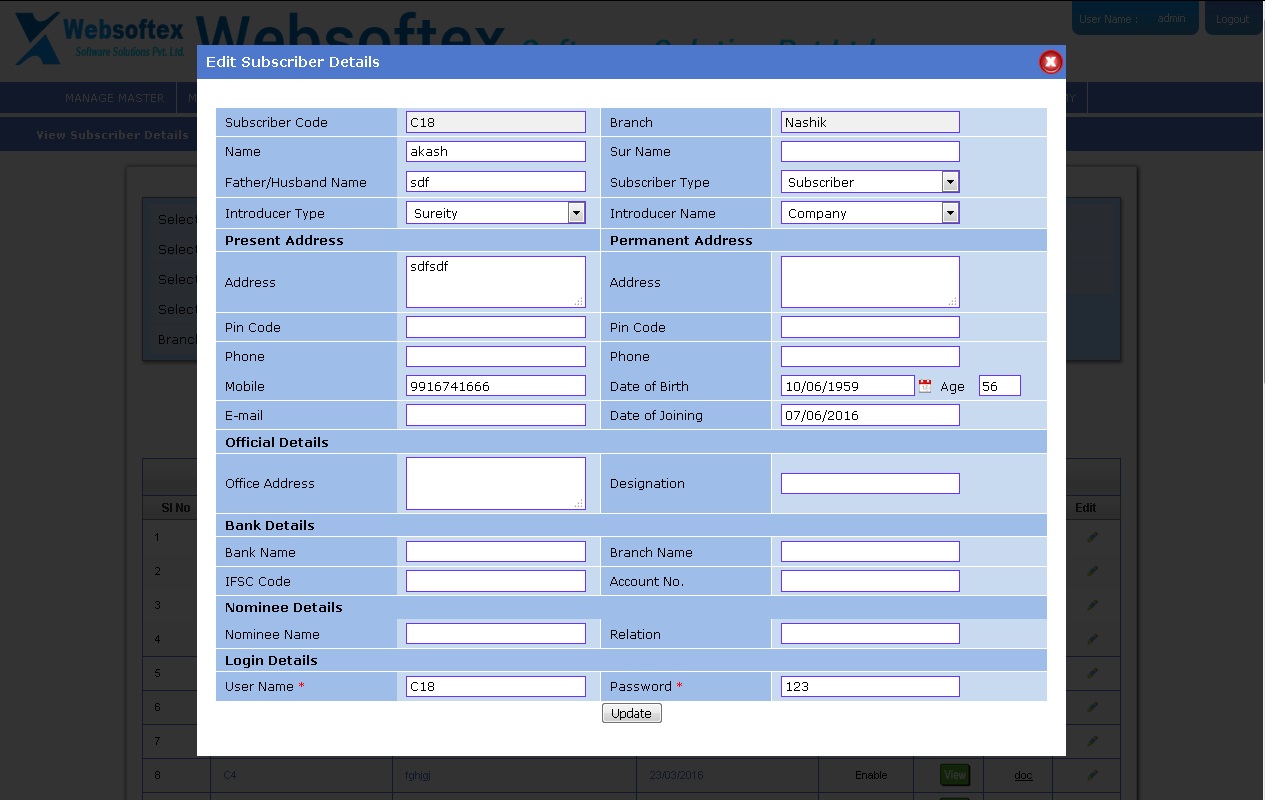Screen dimensions: 1265x804
Task: Click the Mobile number field
Action: (x=496, y=386)
